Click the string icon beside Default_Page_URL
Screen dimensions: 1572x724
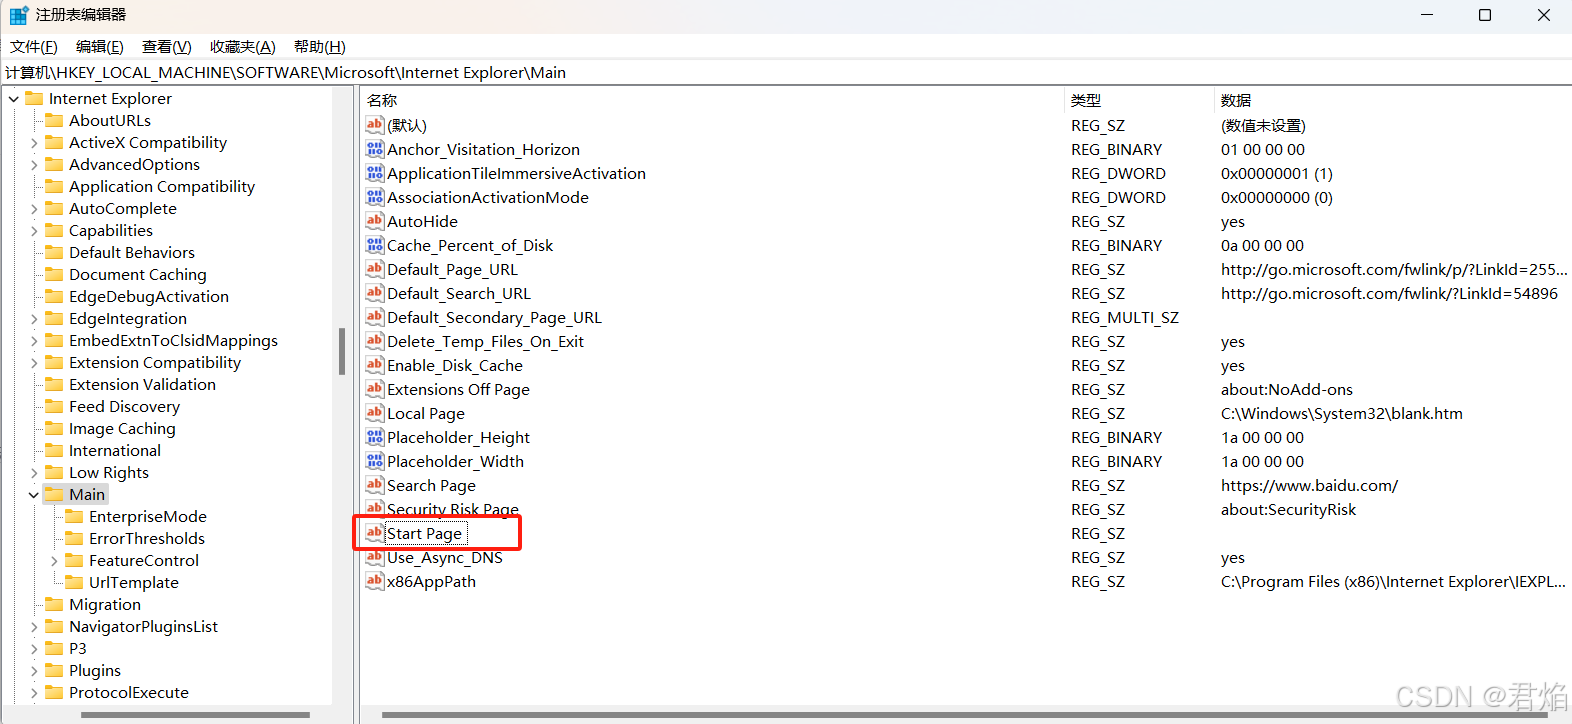tap(375, 269)
